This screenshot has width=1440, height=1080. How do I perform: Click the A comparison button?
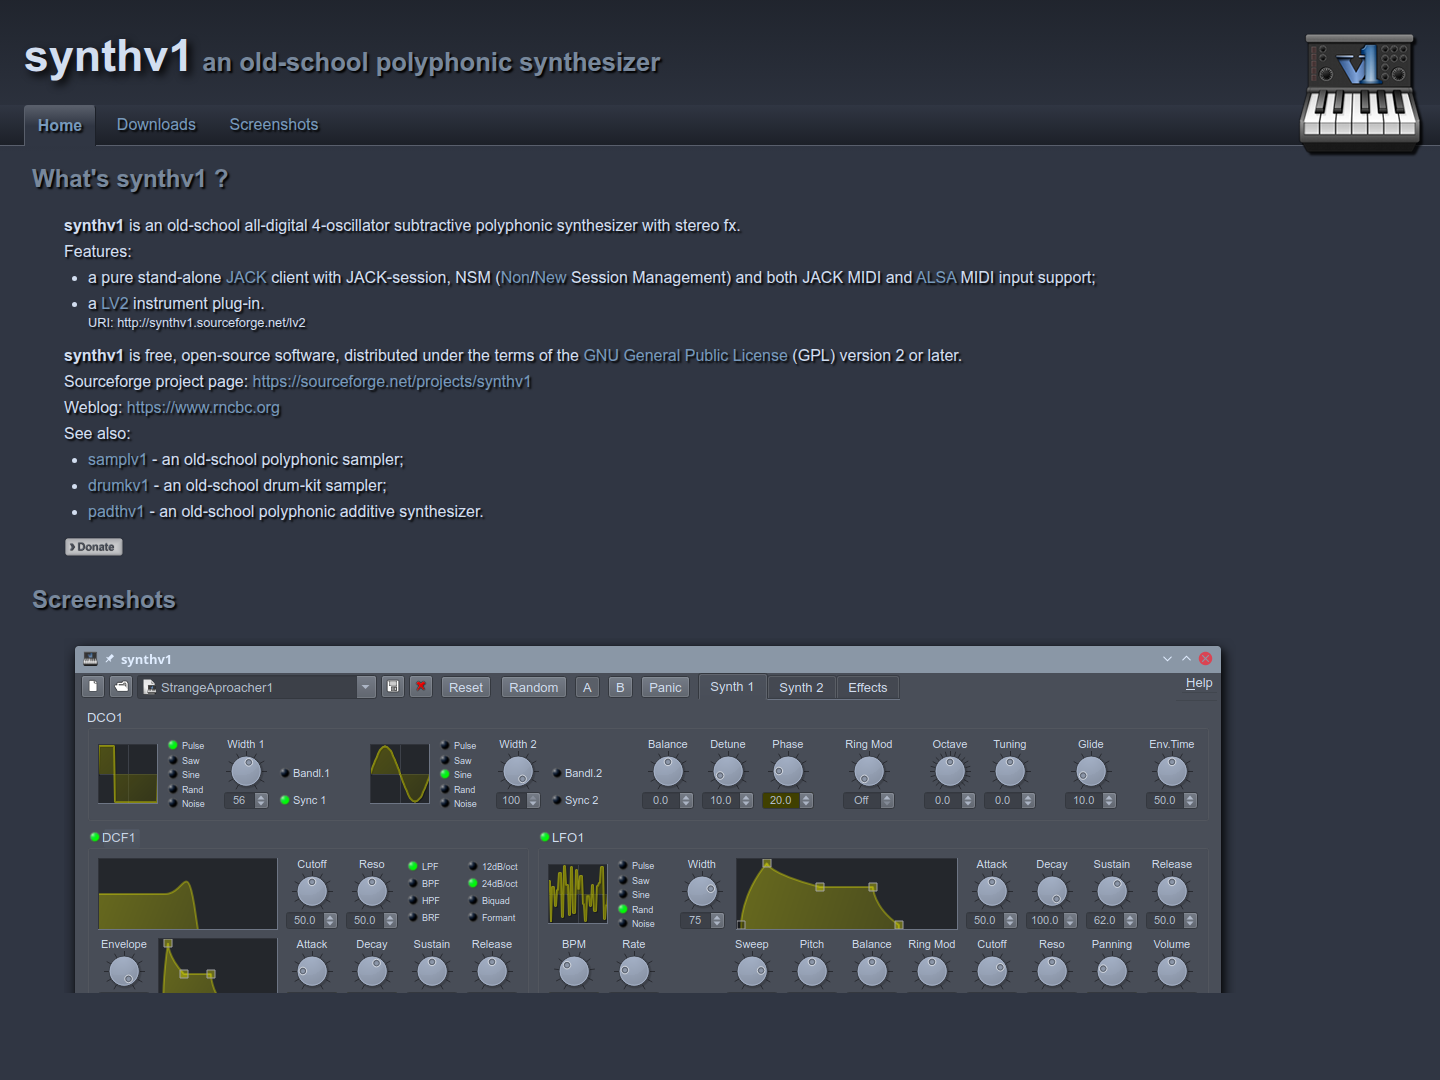[x=587, y=687]
